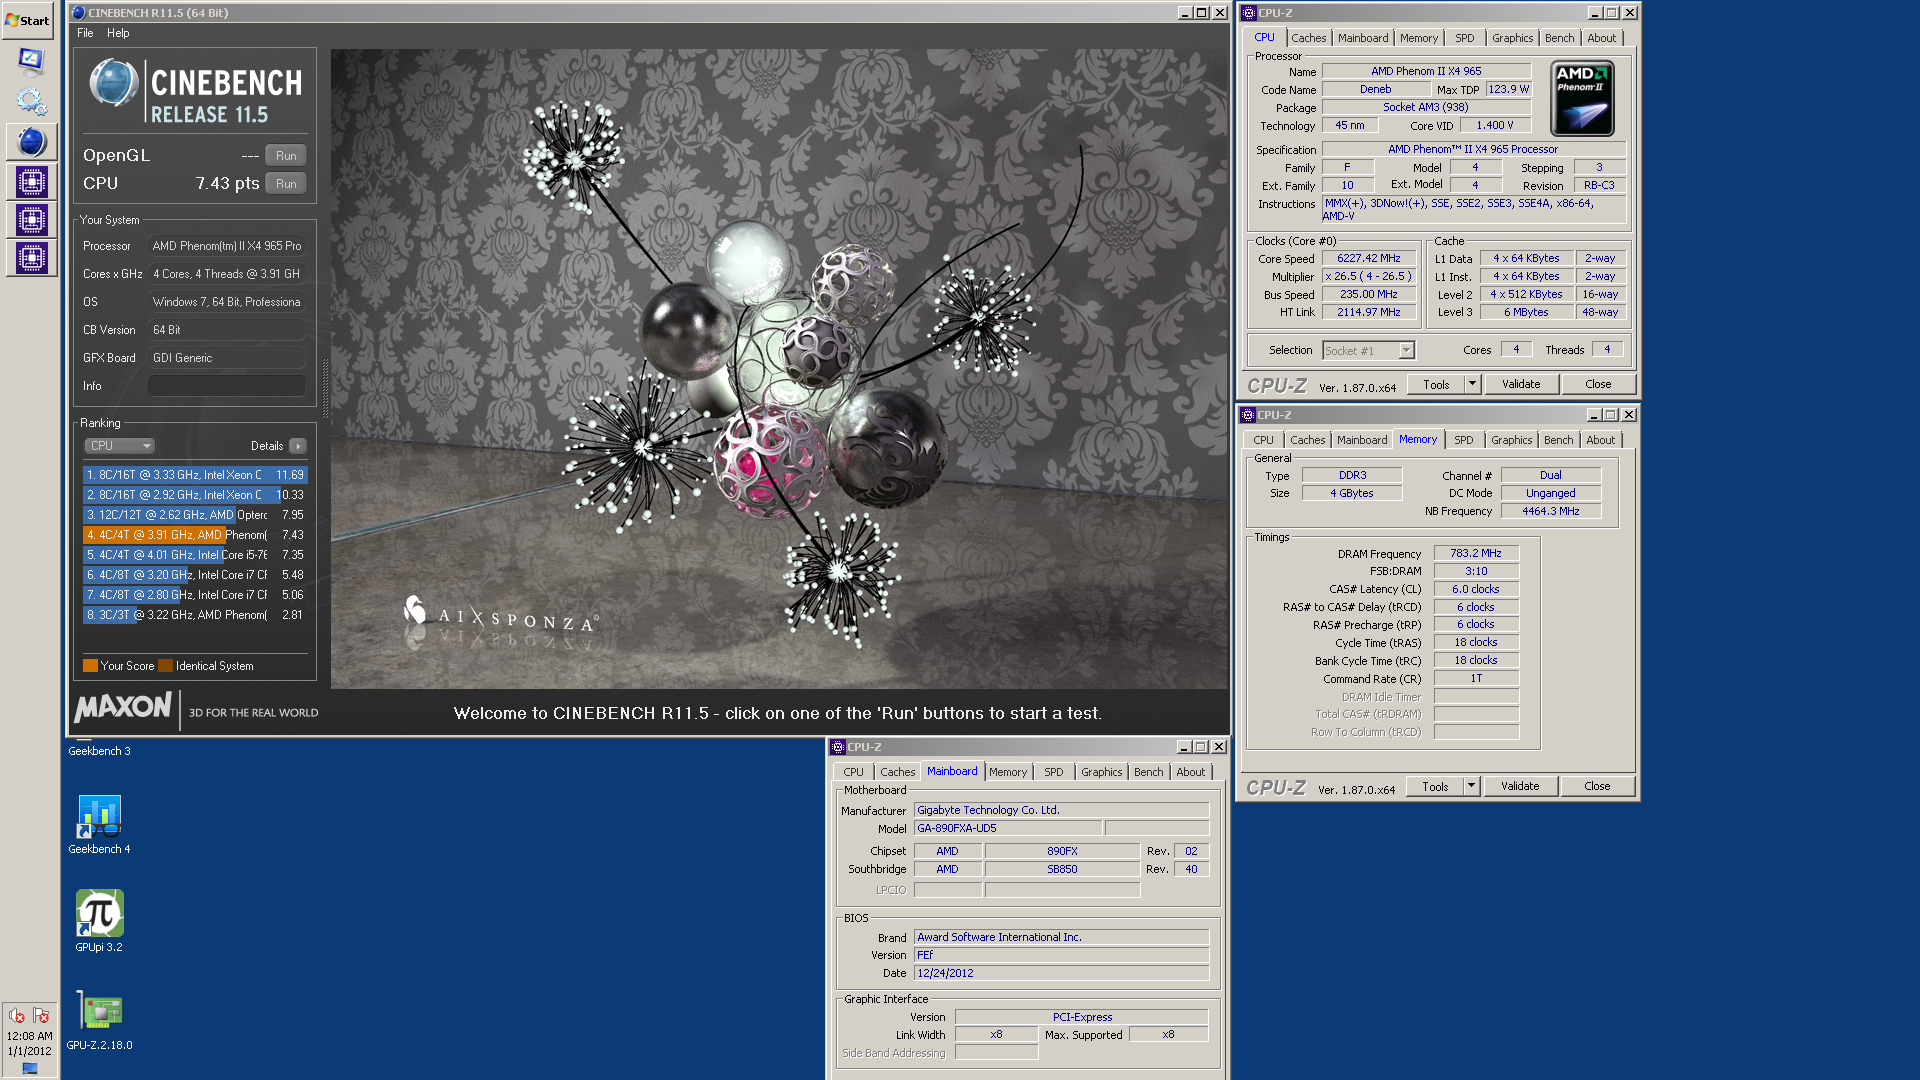Click the show desktop icon under Start

[x=31, y=61]
